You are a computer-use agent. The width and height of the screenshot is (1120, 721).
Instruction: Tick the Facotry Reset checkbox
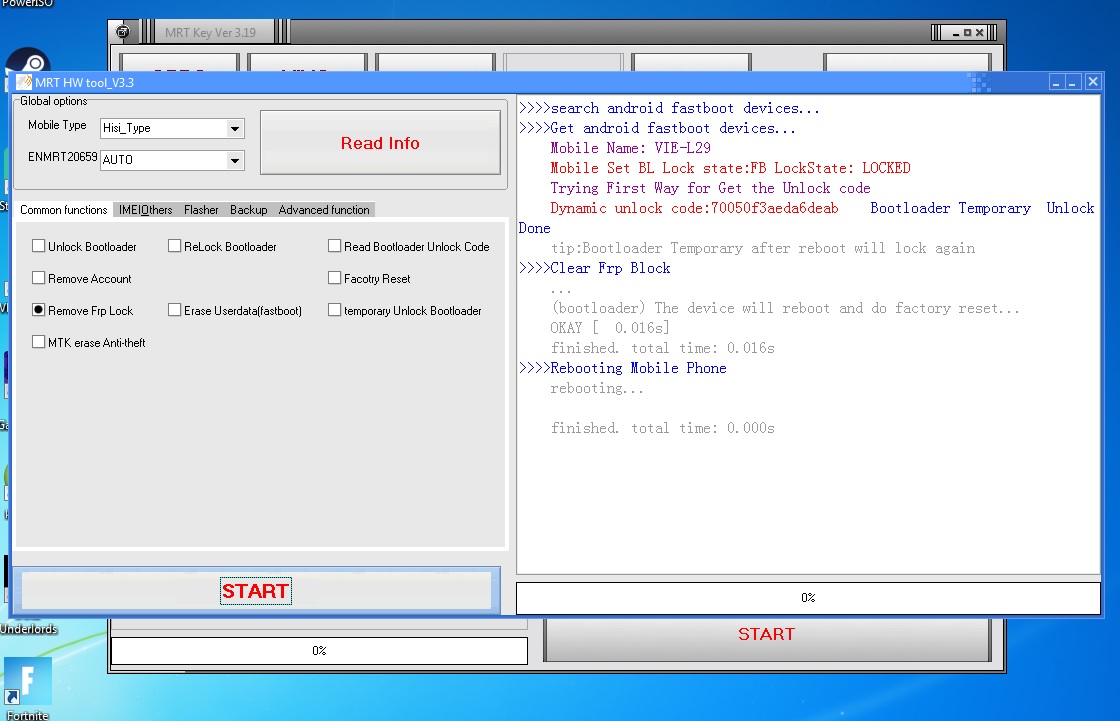334,278
